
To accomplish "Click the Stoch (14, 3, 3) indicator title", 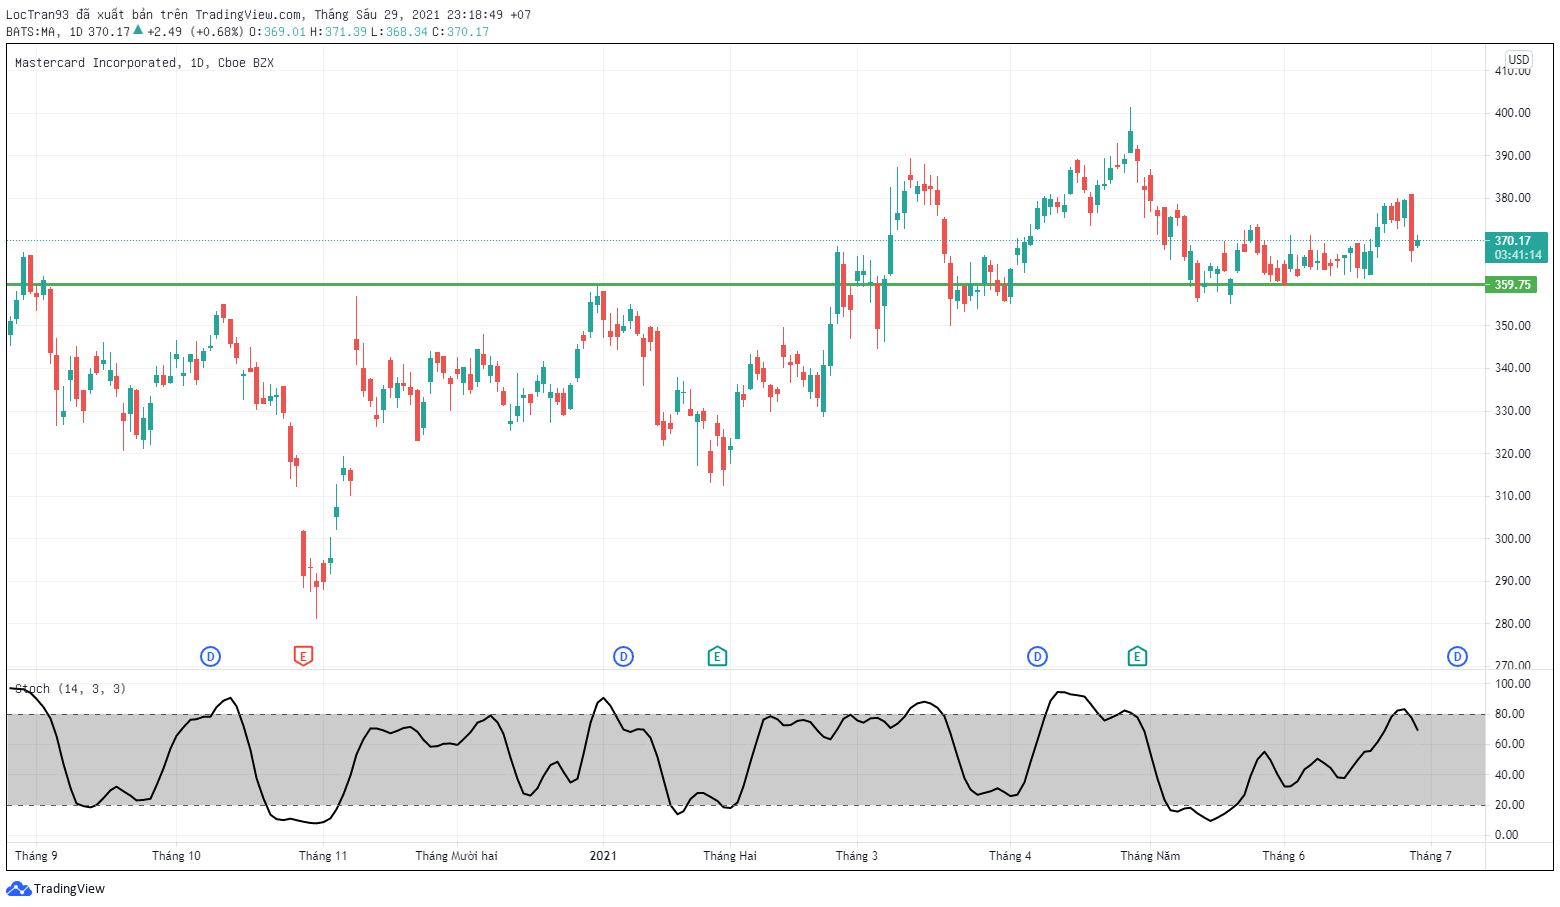I will 70,689.
